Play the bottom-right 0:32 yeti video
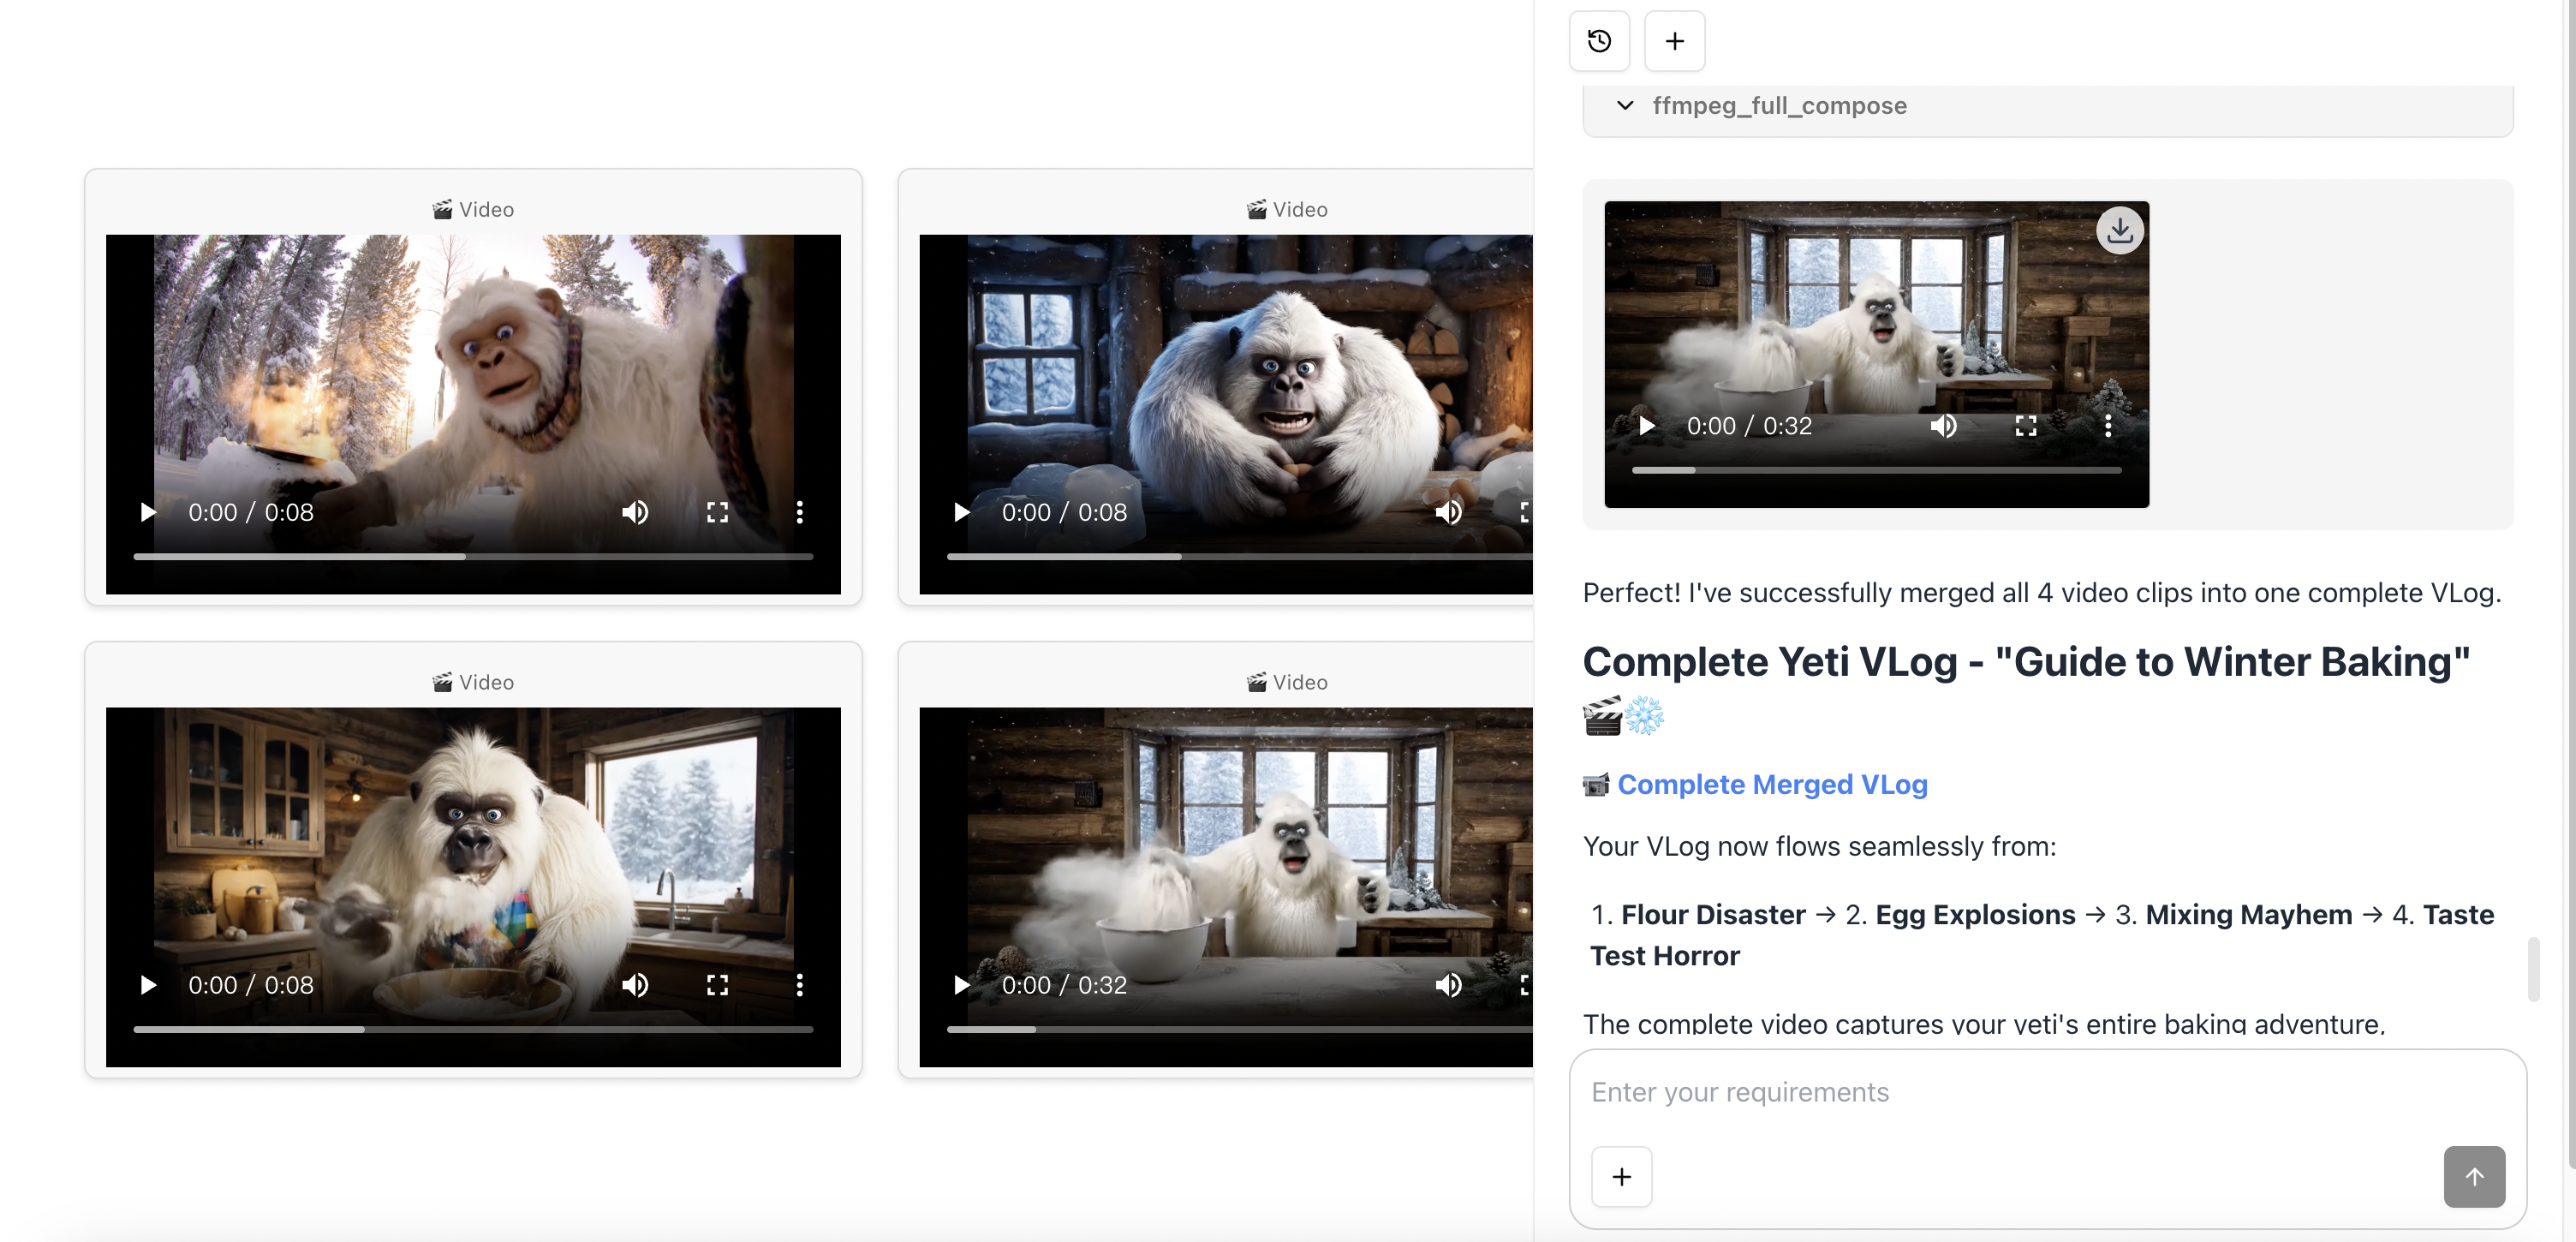This screenshot has height=1242, width=2576. 962,986
